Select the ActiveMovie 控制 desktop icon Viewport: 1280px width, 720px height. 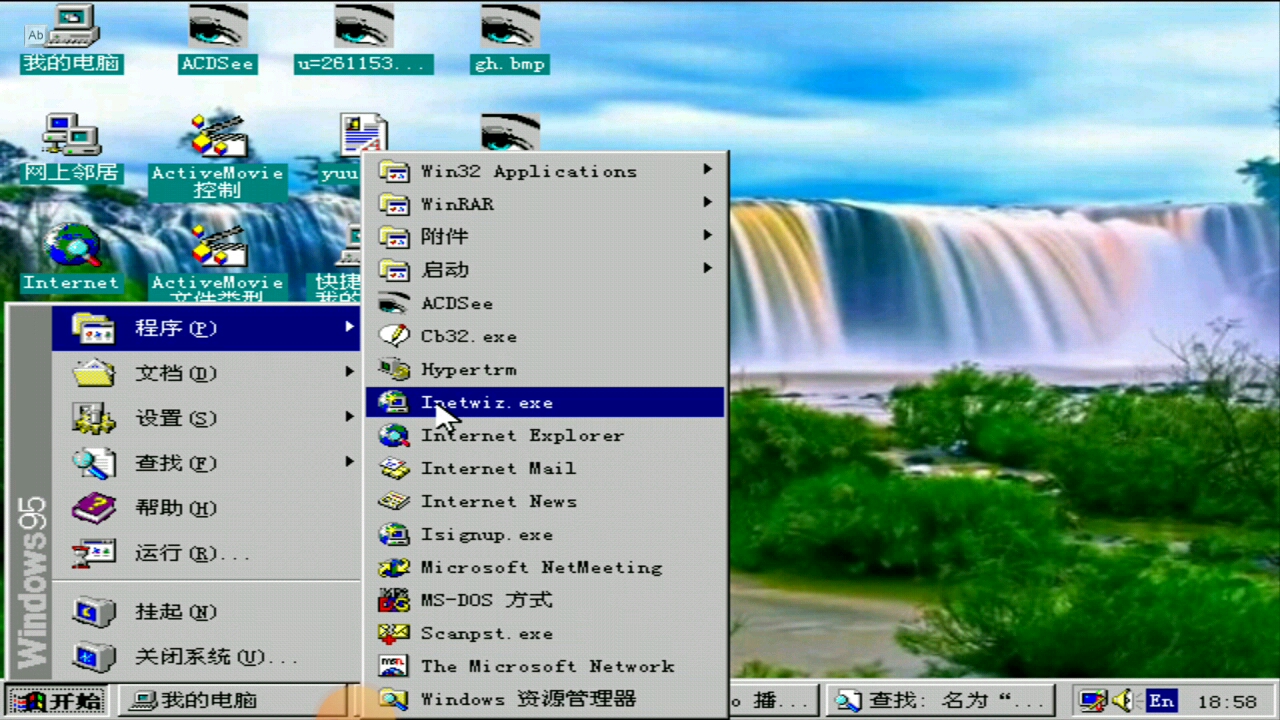218,155
